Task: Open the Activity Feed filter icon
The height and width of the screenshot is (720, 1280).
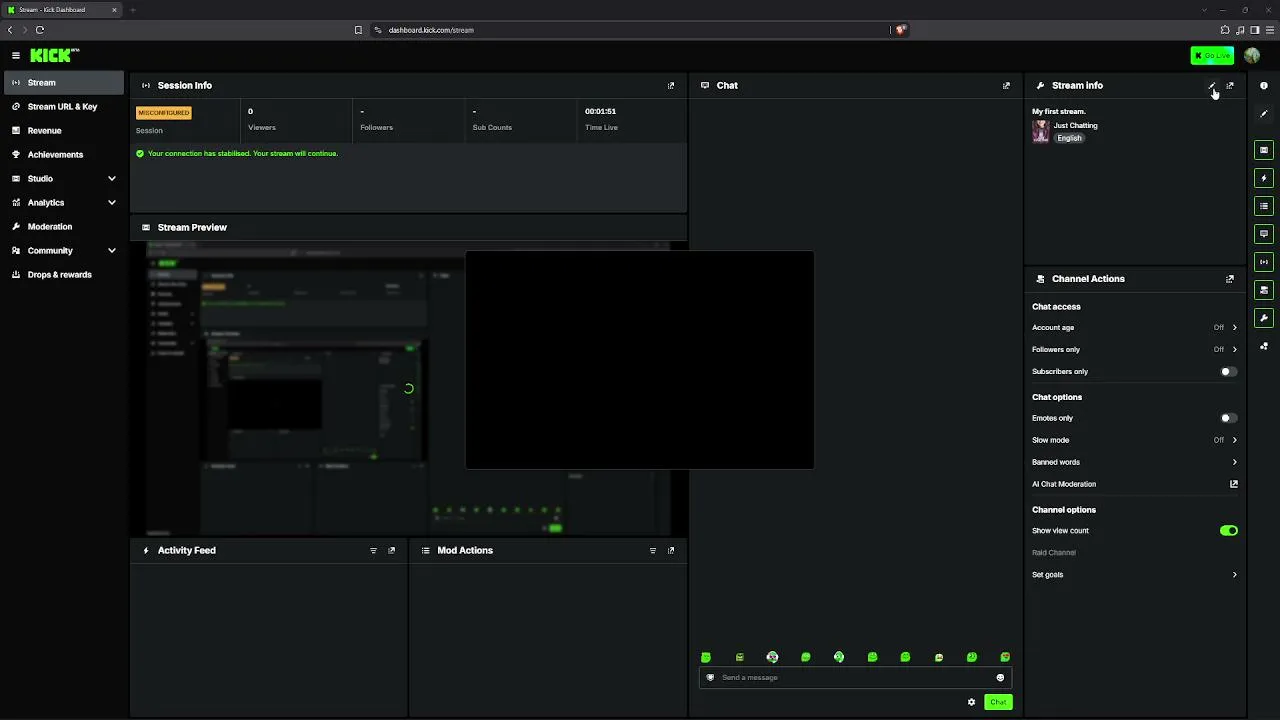Action: [373, 551]
